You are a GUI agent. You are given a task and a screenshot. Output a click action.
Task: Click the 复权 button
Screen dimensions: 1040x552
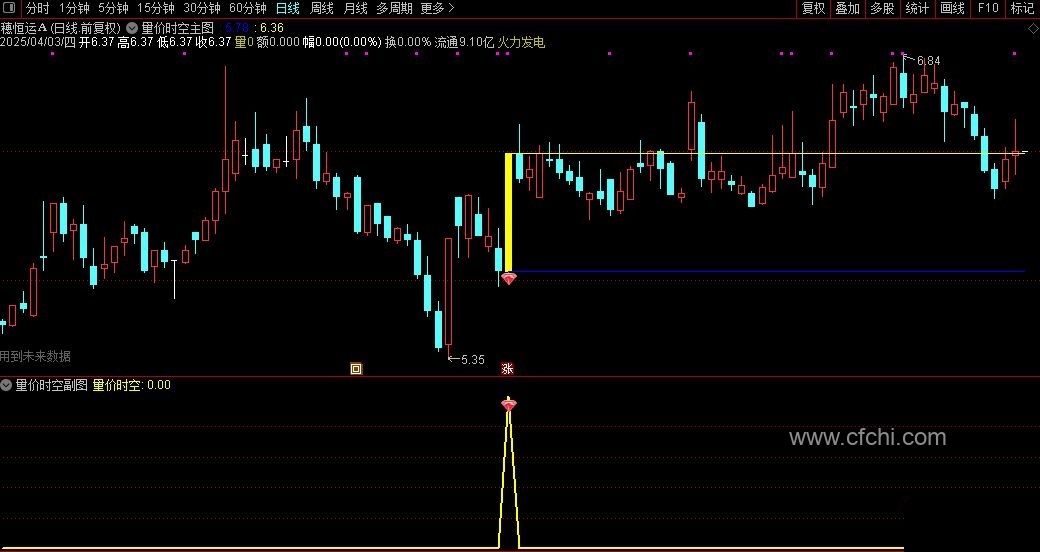pyautogui.click(x=813, y=8)
